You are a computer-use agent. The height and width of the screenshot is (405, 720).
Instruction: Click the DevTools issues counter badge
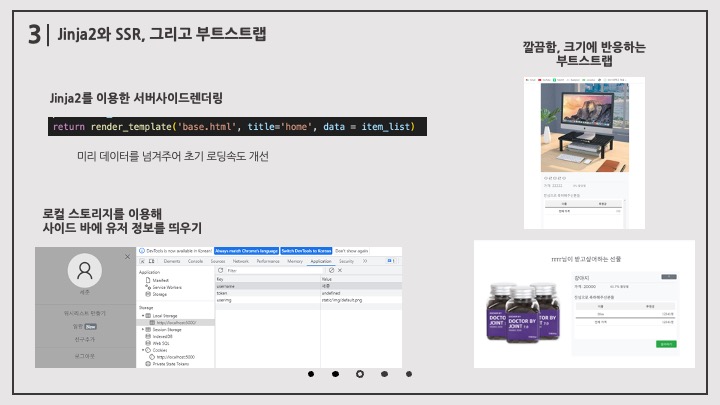391,261
